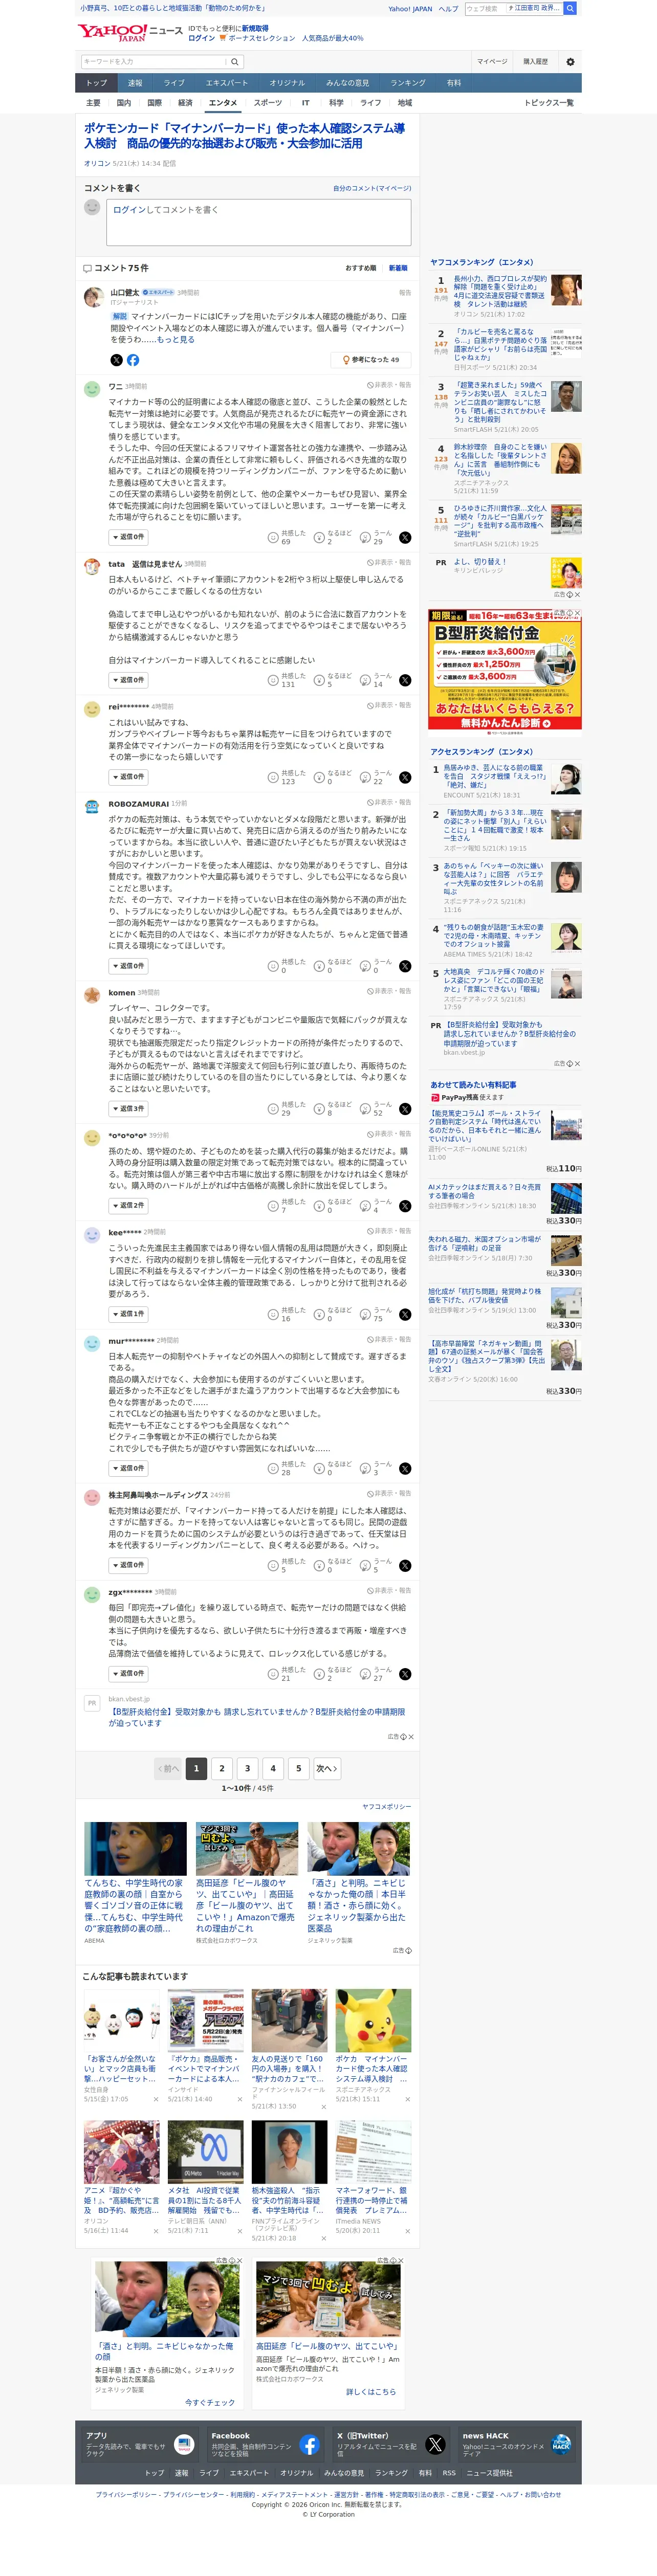Click the news HACK icon in footer
This screenshot has height=2576, width=657.
point(561,2445)
